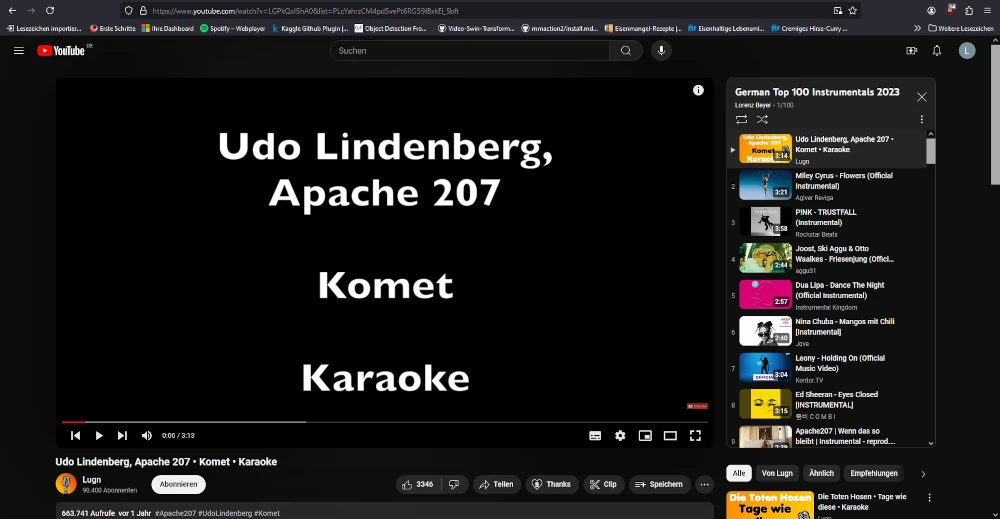Screen dimensions: 1000x519
Task: Subscribe with the Abonnieren button
Action: click(179, 485)
